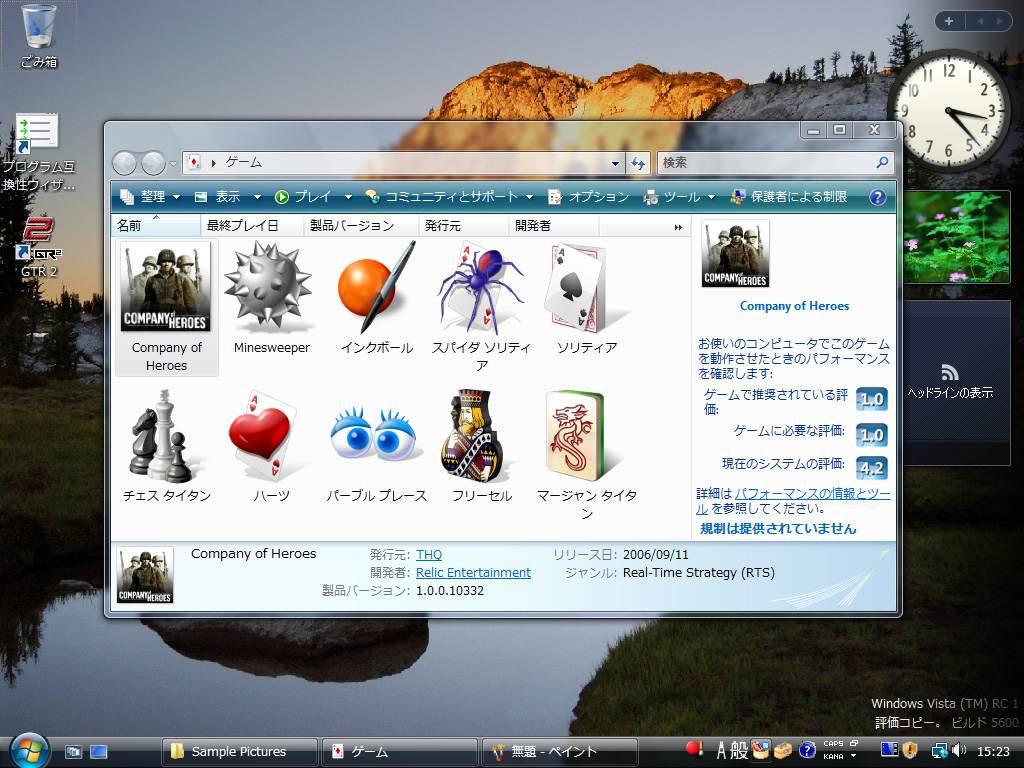Viewport: 1024px width, 768px height.
Task: Expand the breadcrumb arrow before ゲーム
Action: click(x=214, y=163)
